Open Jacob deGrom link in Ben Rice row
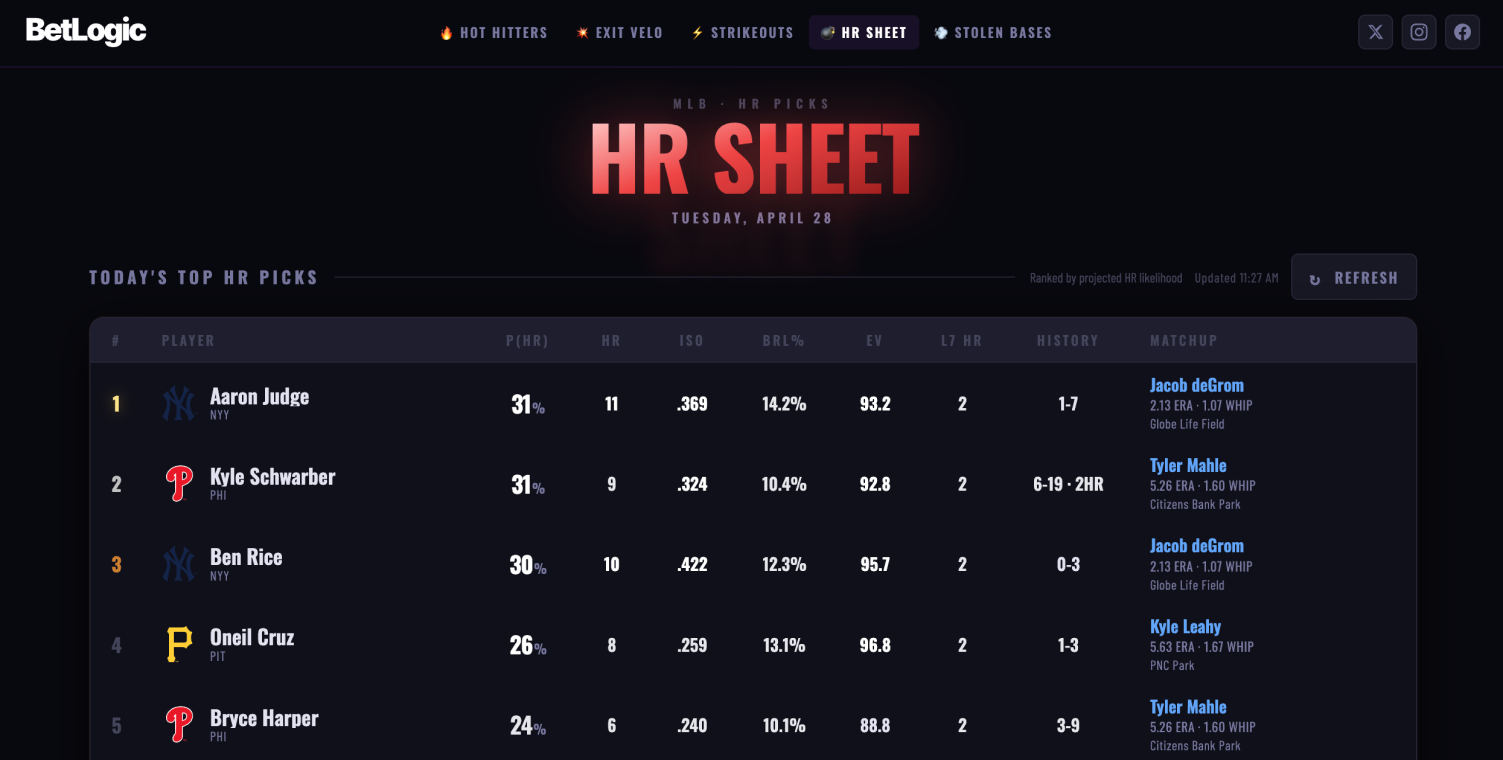1503x760 pixels. tap(1197, 546)
